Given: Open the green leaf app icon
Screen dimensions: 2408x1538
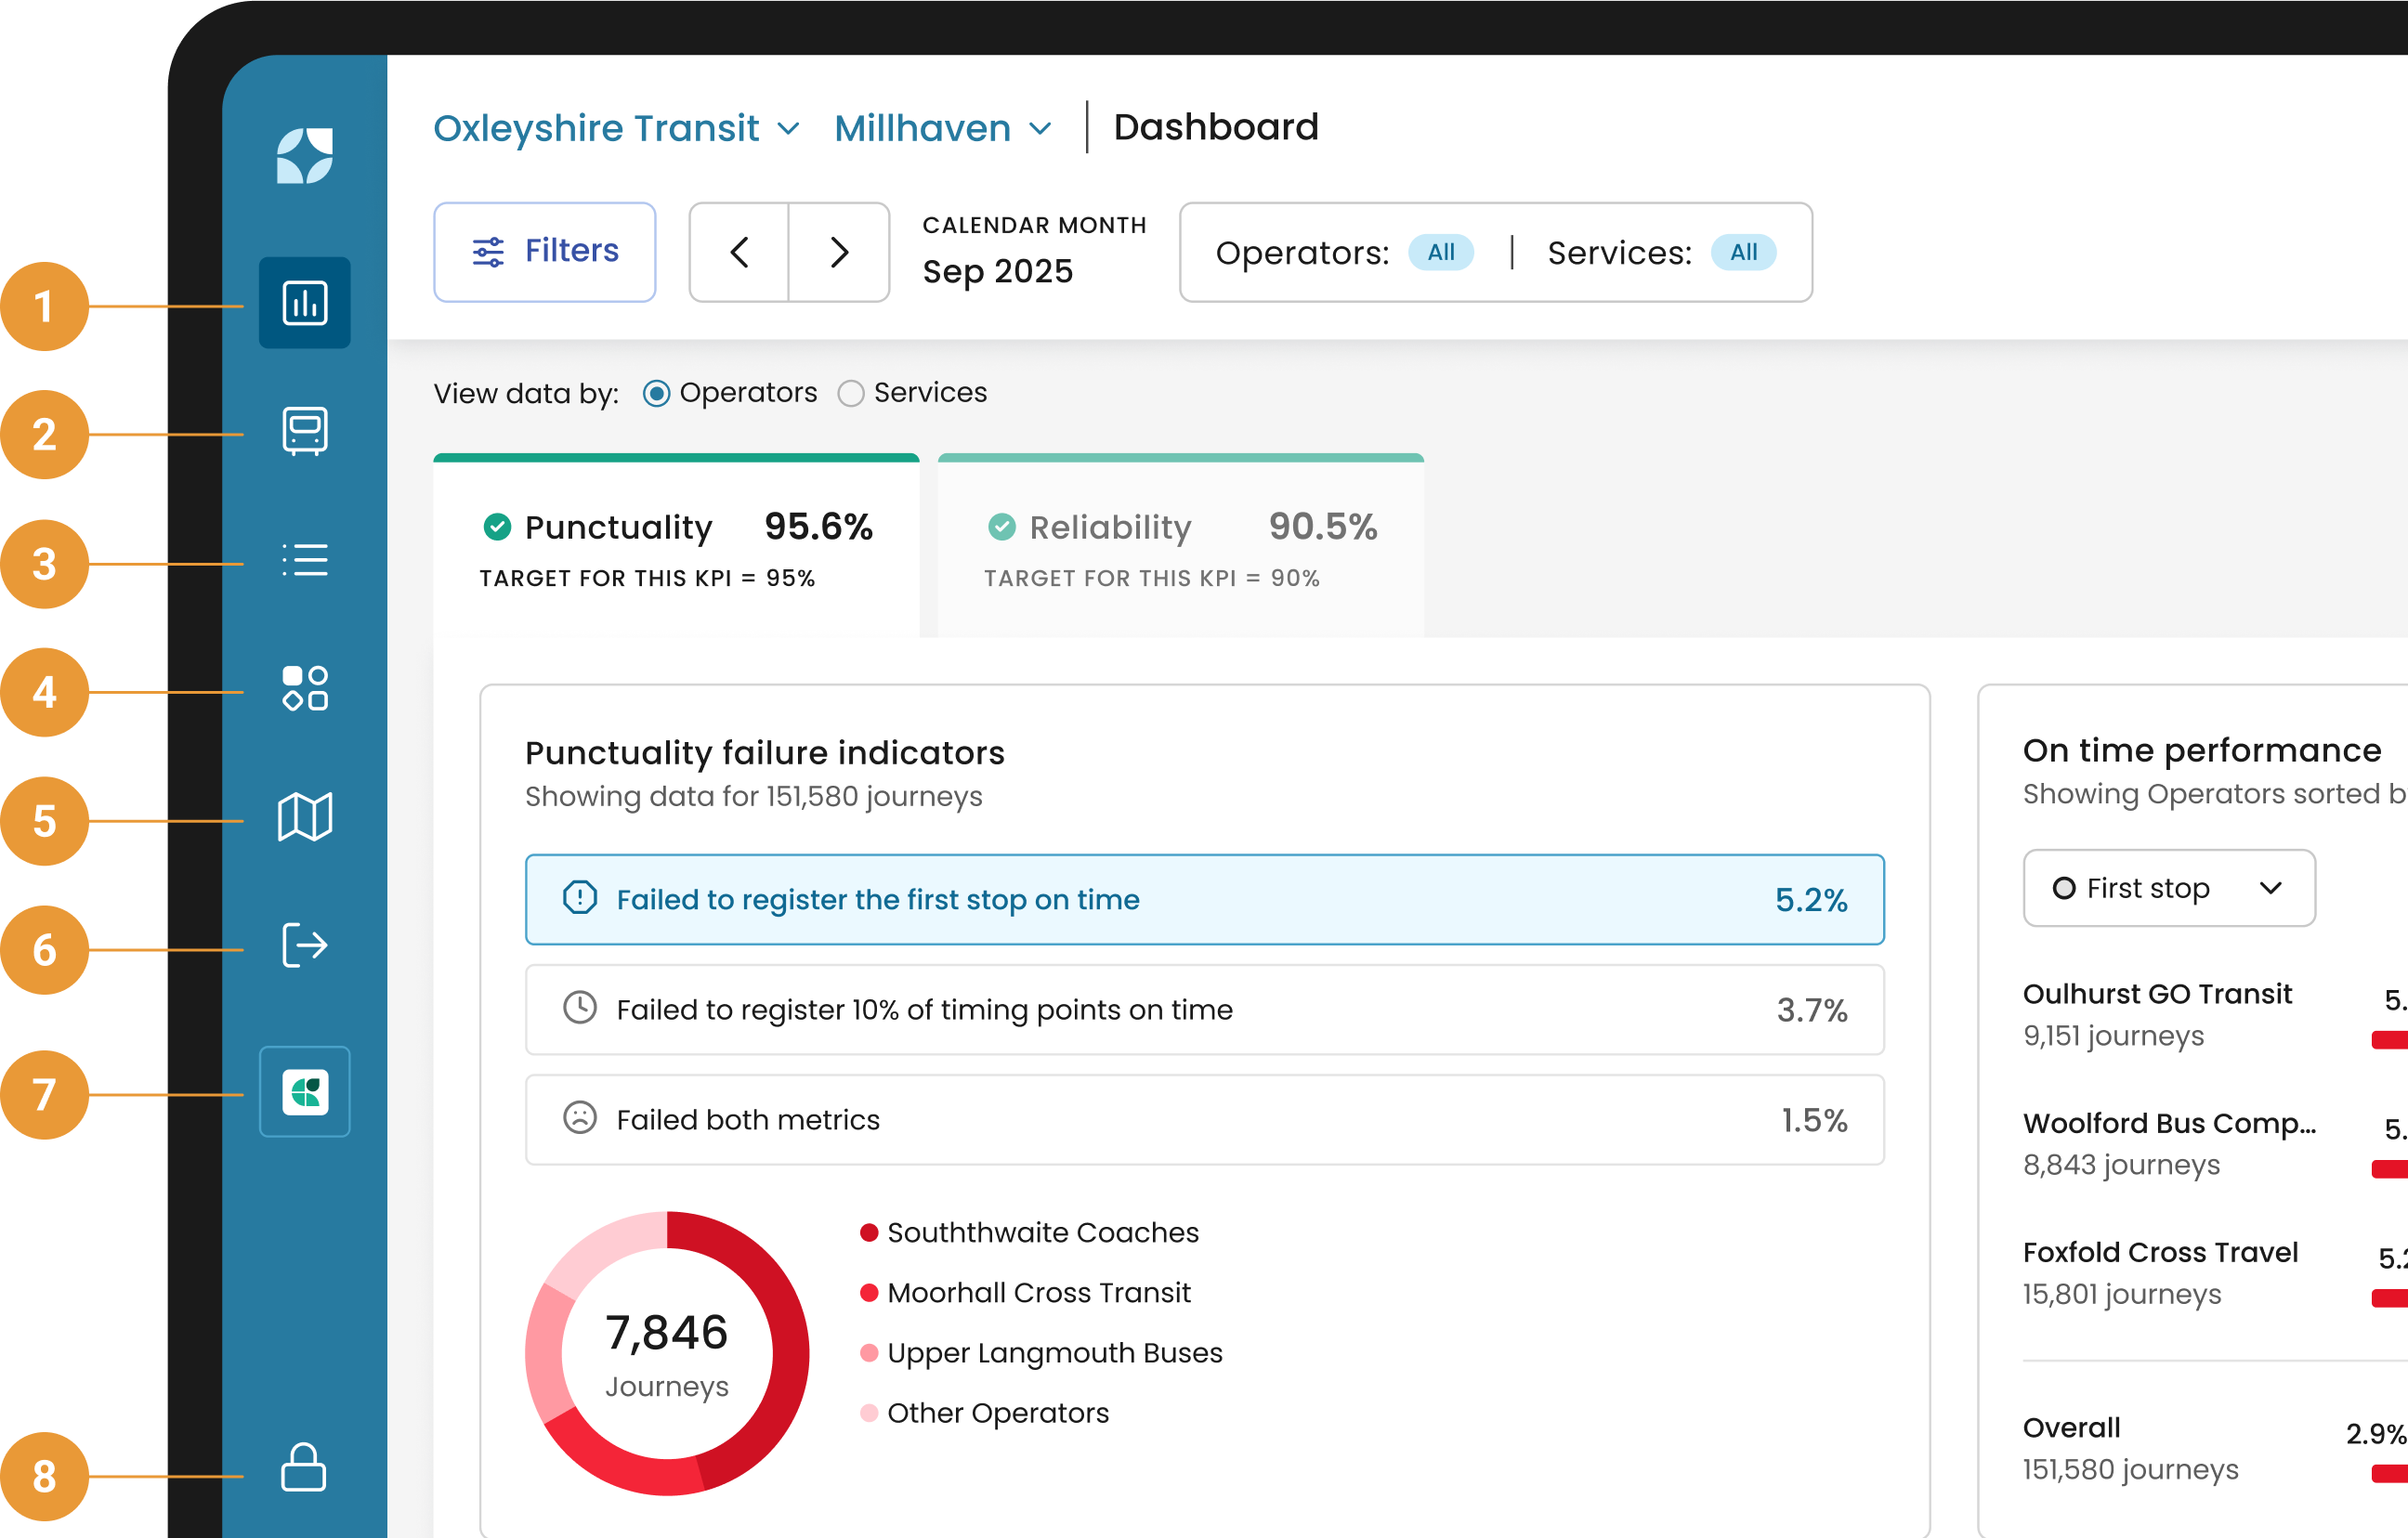Looking at the screenshot, I should 304,1092.
